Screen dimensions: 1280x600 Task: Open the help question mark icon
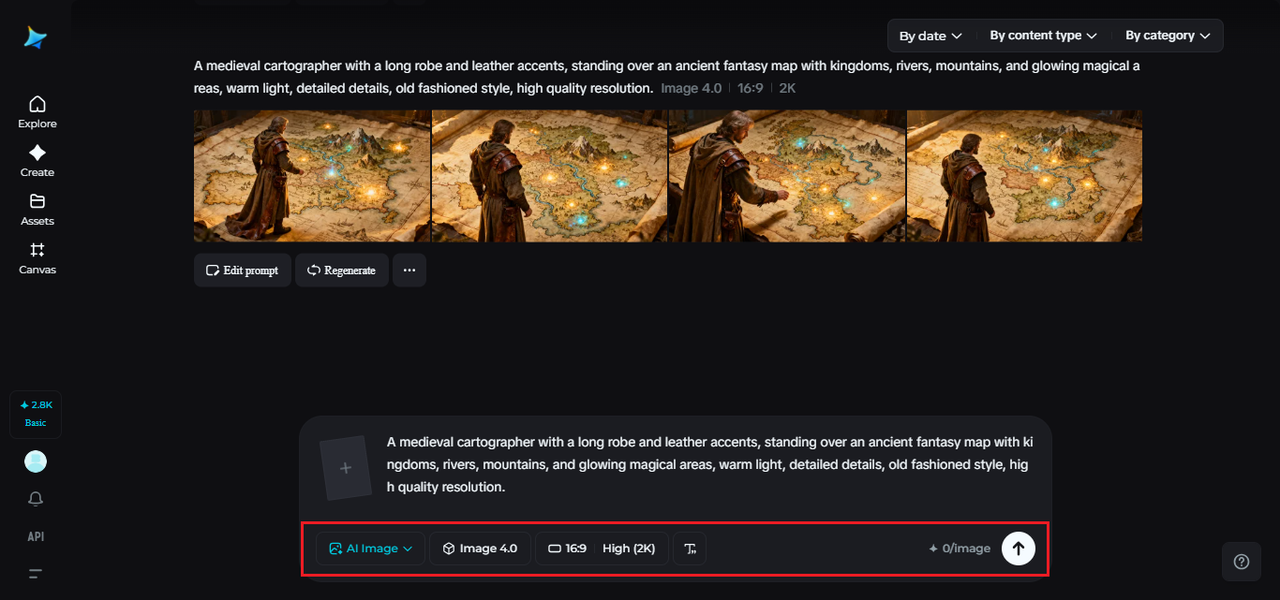[x=1241, y=562]
